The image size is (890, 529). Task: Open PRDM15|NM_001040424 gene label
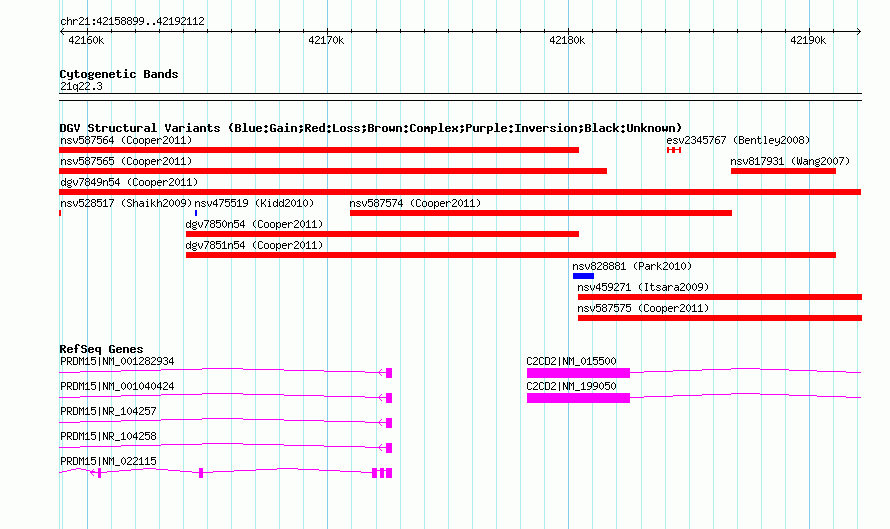point(117,386)
